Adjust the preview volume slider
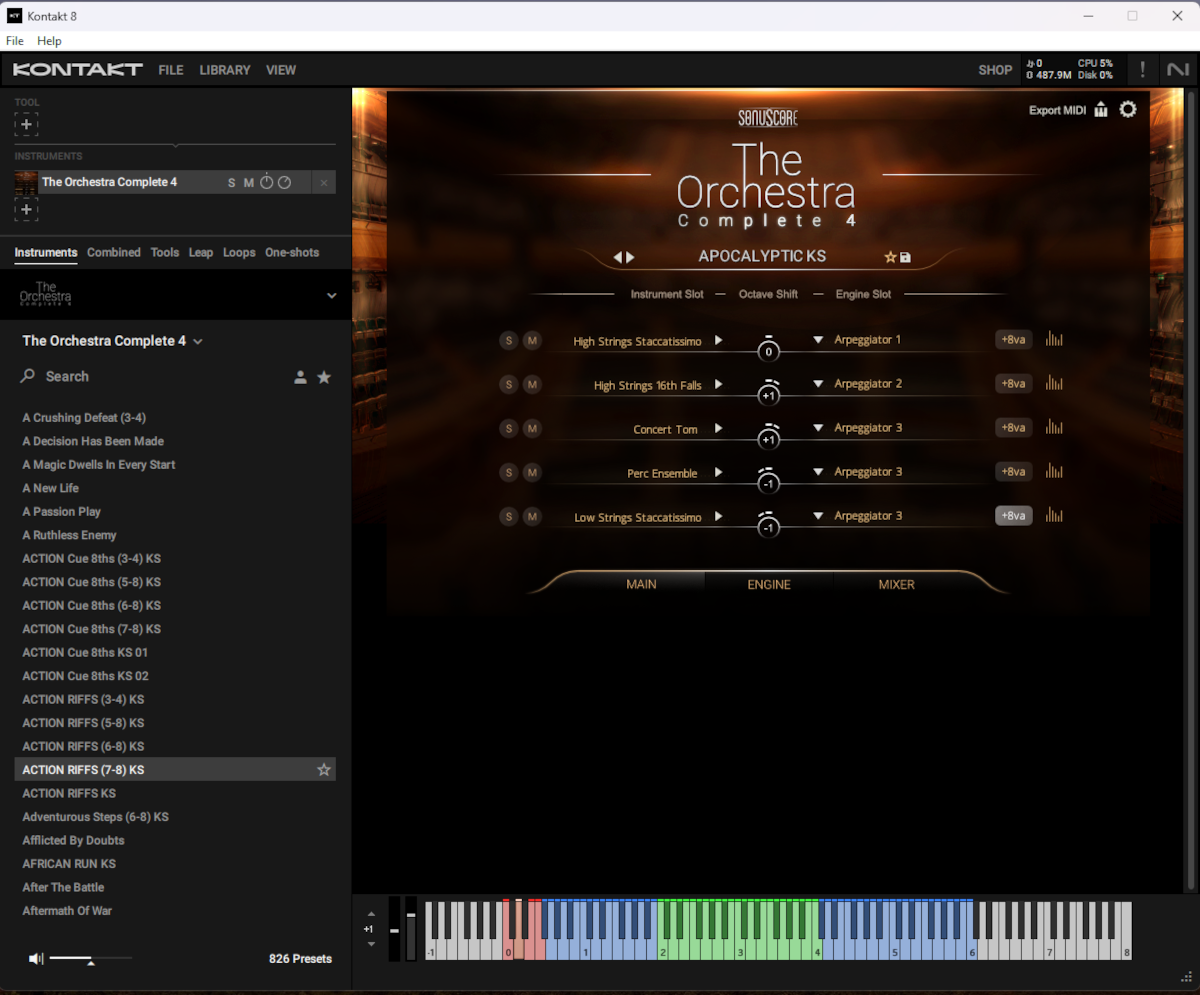Image resolution: width=1200 pixels, height=995 pixels. pos(90,959)
